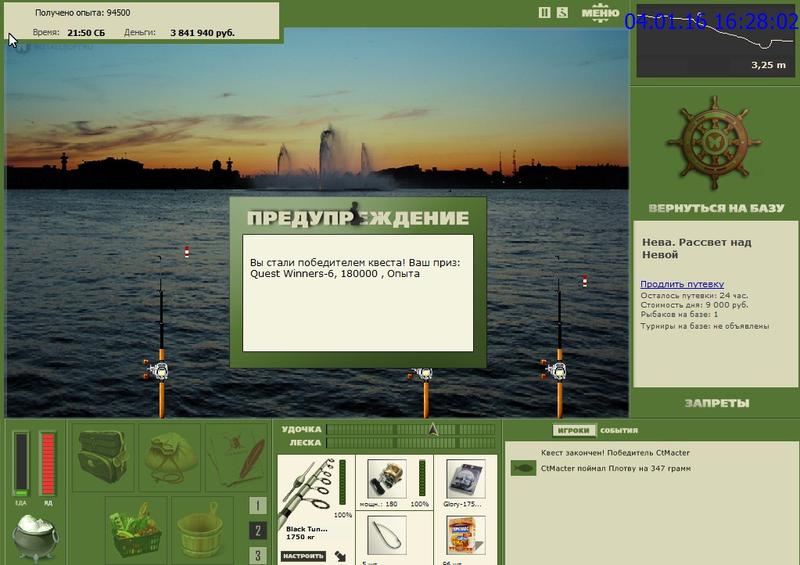Viewport: 800px width, 565px height.
Task: Click the quest prize message text
Action: (355, 268)
